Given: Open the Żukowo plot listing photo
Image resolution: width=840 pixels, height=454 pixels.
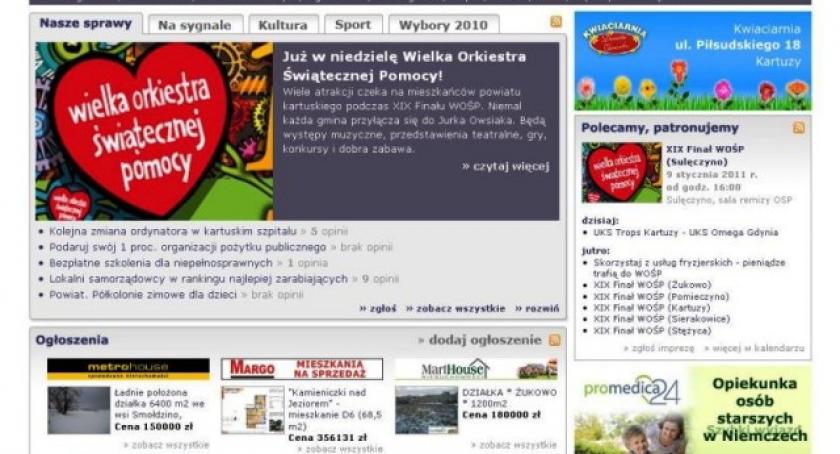Looking at the screenshot, I should (x=426, y=410).
